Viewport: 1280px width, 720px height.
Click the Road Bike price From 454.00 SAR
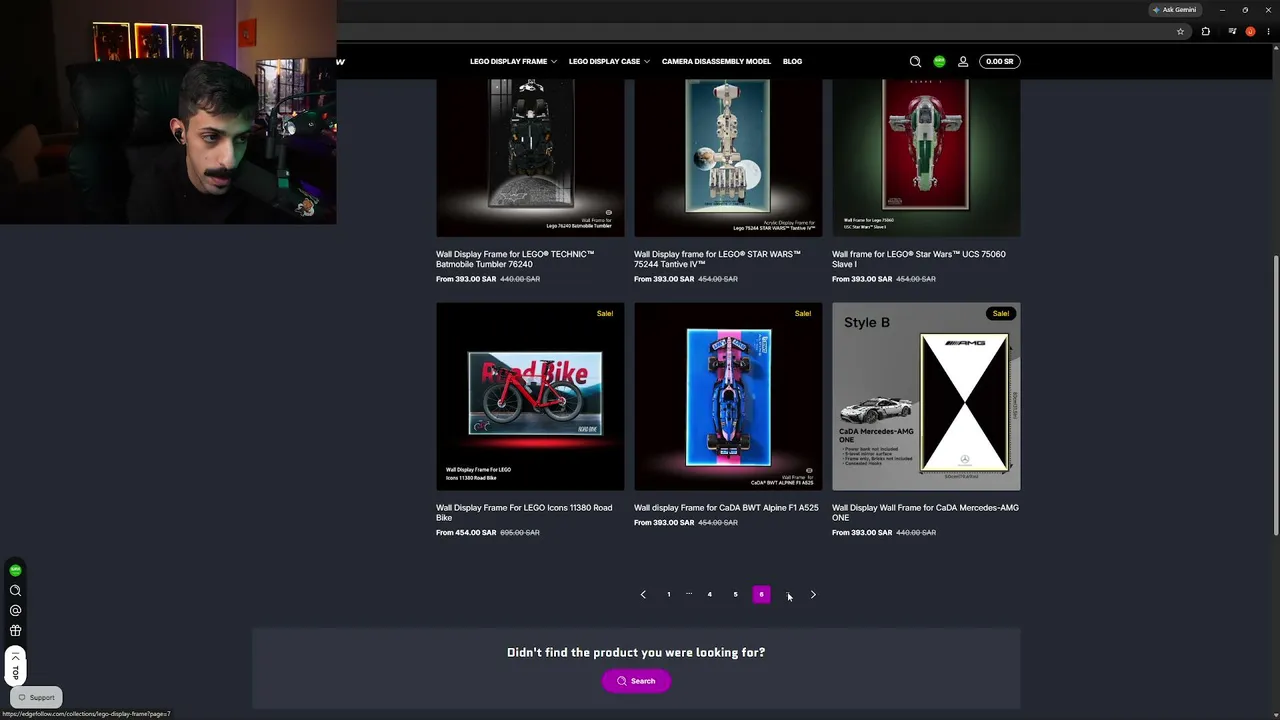point(466,533)
